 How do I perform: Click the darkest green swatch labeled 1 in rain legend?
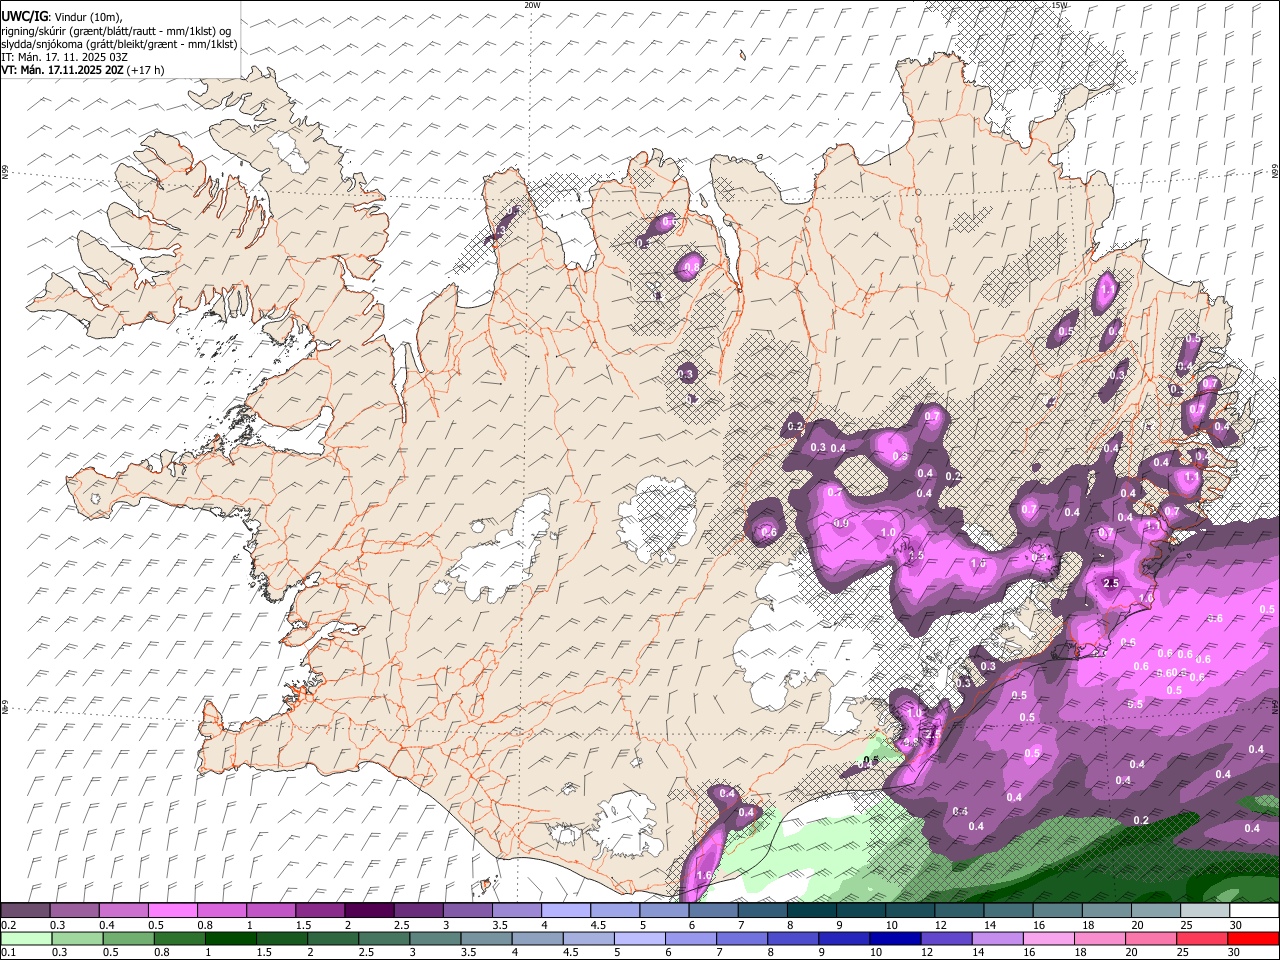[230, 938]
